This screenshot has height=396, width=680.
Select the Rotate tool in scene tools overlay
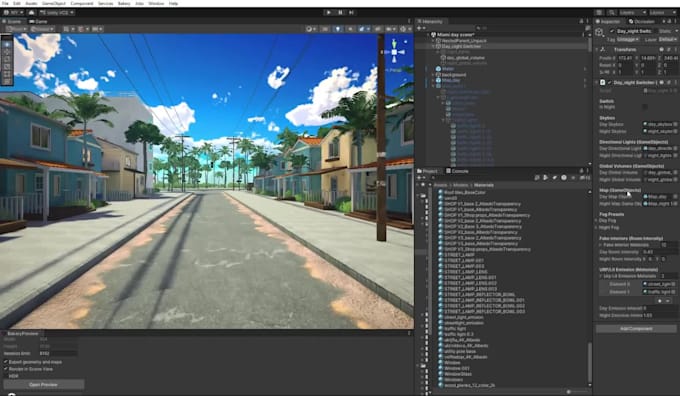click(x=7, y=59)
